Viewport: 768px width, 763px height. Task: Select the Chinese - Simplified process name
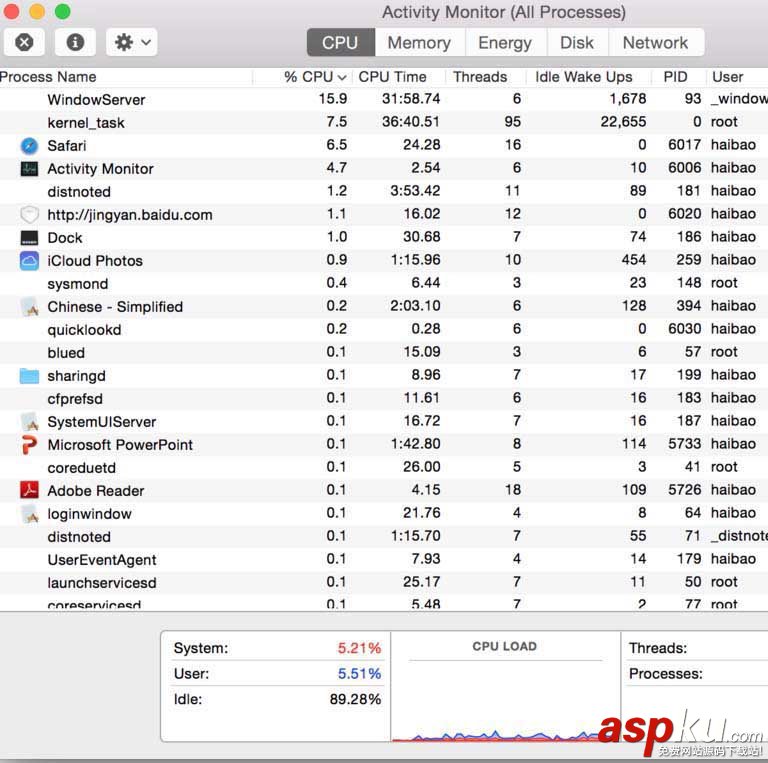[115, 307]
